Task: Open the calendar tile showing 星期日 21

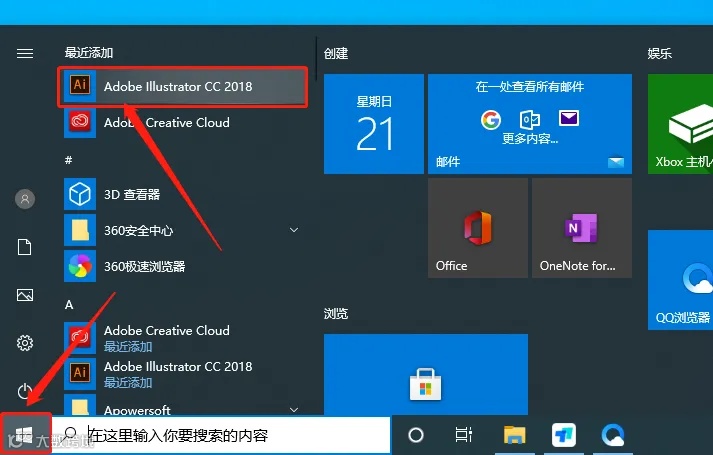Action: (374, 124)
